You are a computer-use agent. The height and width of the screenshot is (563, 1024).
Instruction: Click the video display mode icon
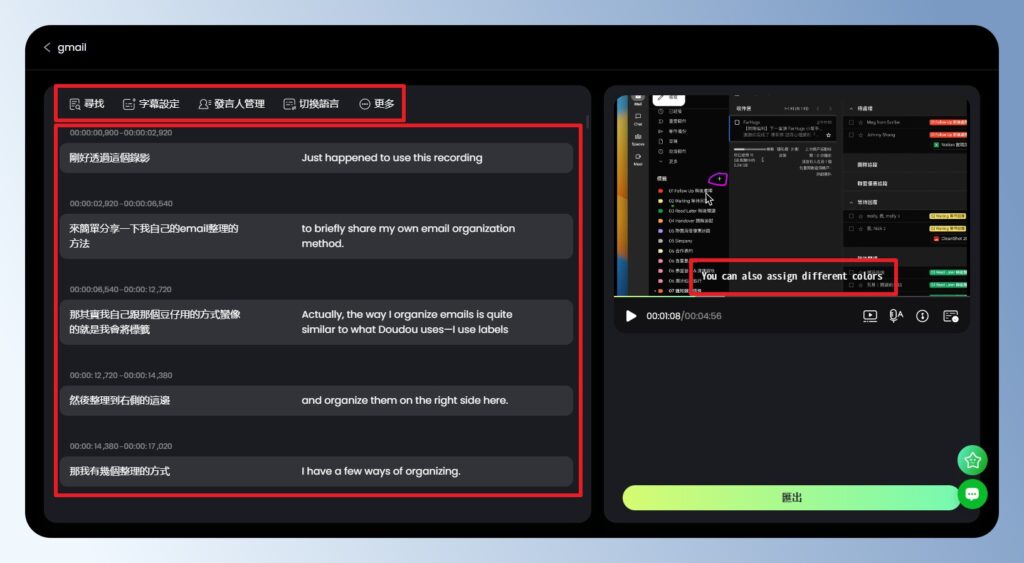click(870, 316)
